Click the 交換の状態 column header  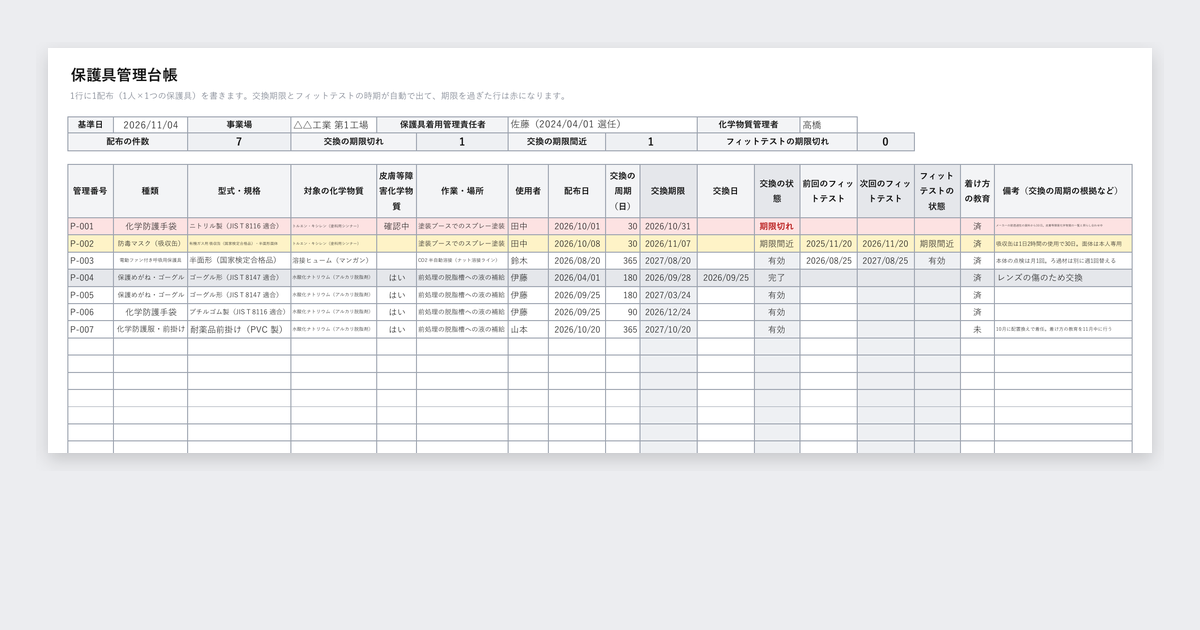click(777, 190)
